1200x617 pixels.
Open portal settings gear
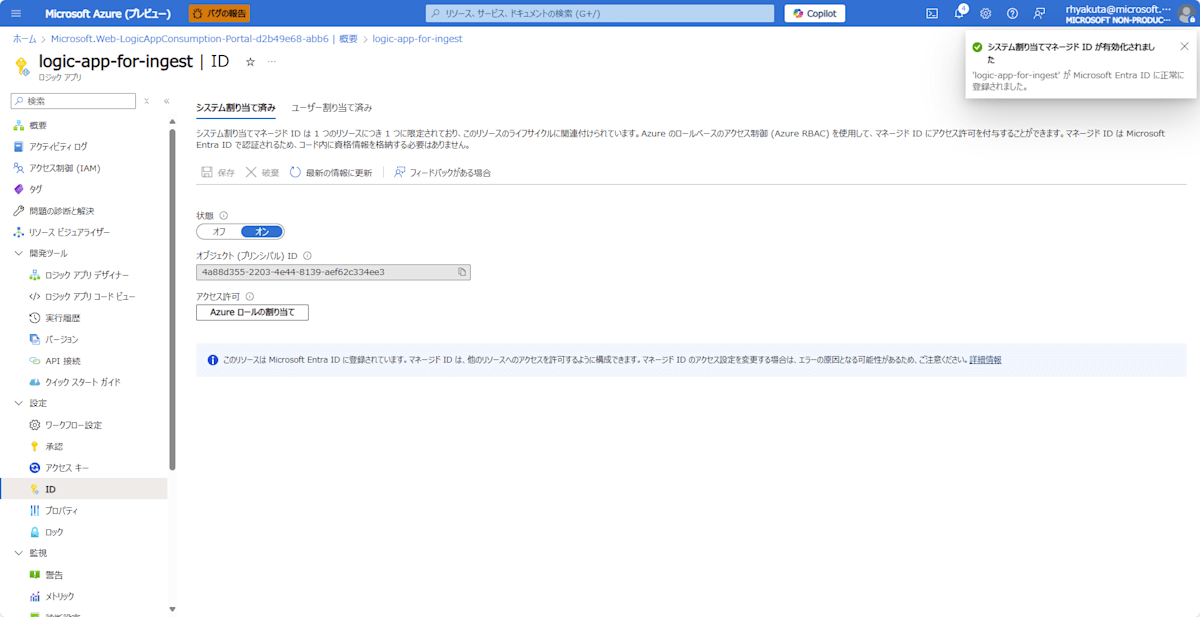coord(985,13)
